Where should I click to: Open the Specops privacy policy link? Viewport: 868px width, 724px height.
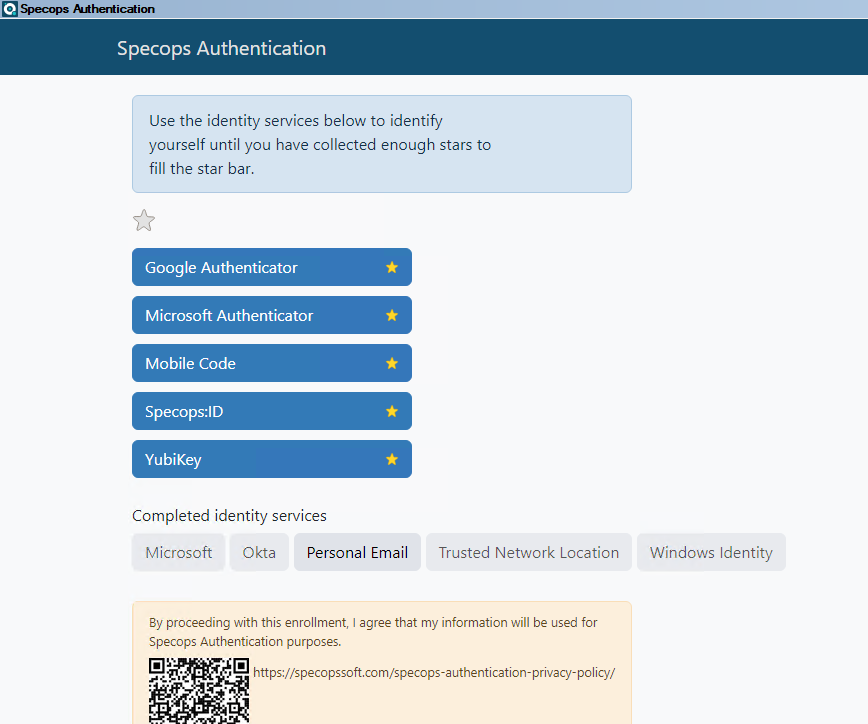[435, 672]
